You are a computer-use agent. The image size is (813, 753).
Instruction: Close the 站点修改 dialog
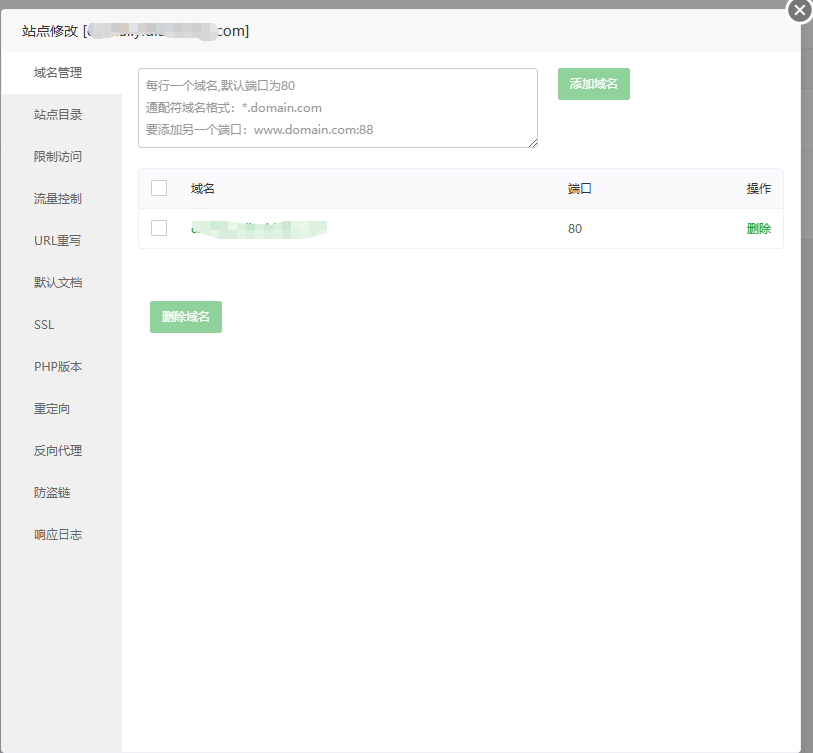[x=798, y=11]
